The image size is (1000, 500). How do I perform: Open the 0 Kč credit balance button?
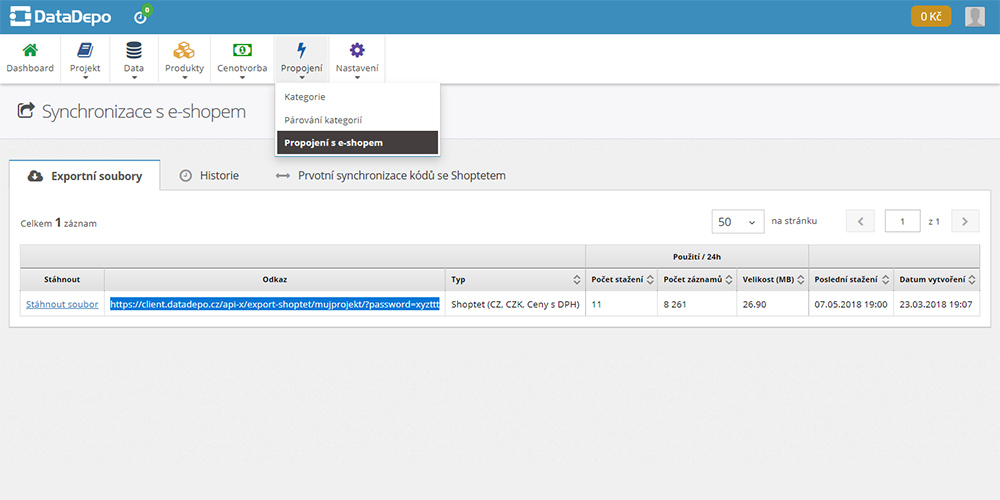click(930, 17)
